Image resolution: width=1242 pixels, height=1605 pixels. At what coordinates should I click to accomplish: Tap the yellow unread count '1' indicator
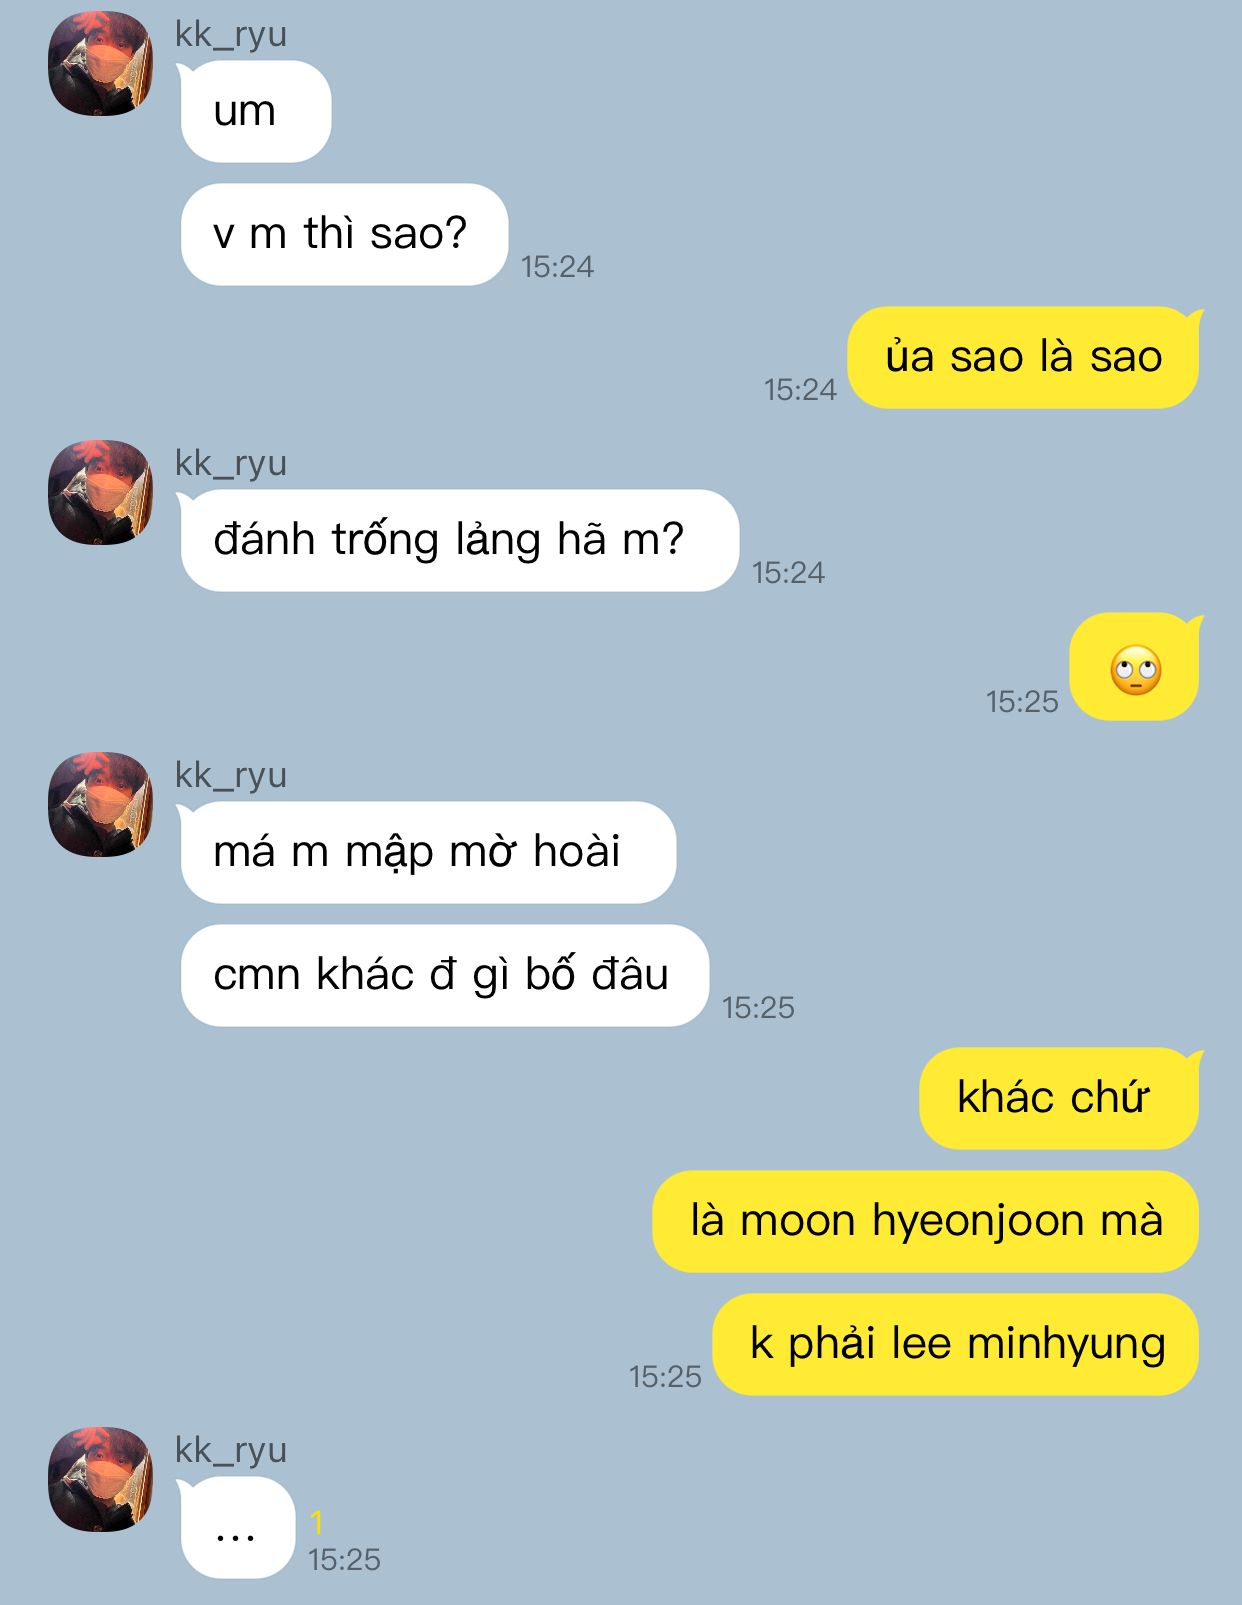tap(317, 1523)
